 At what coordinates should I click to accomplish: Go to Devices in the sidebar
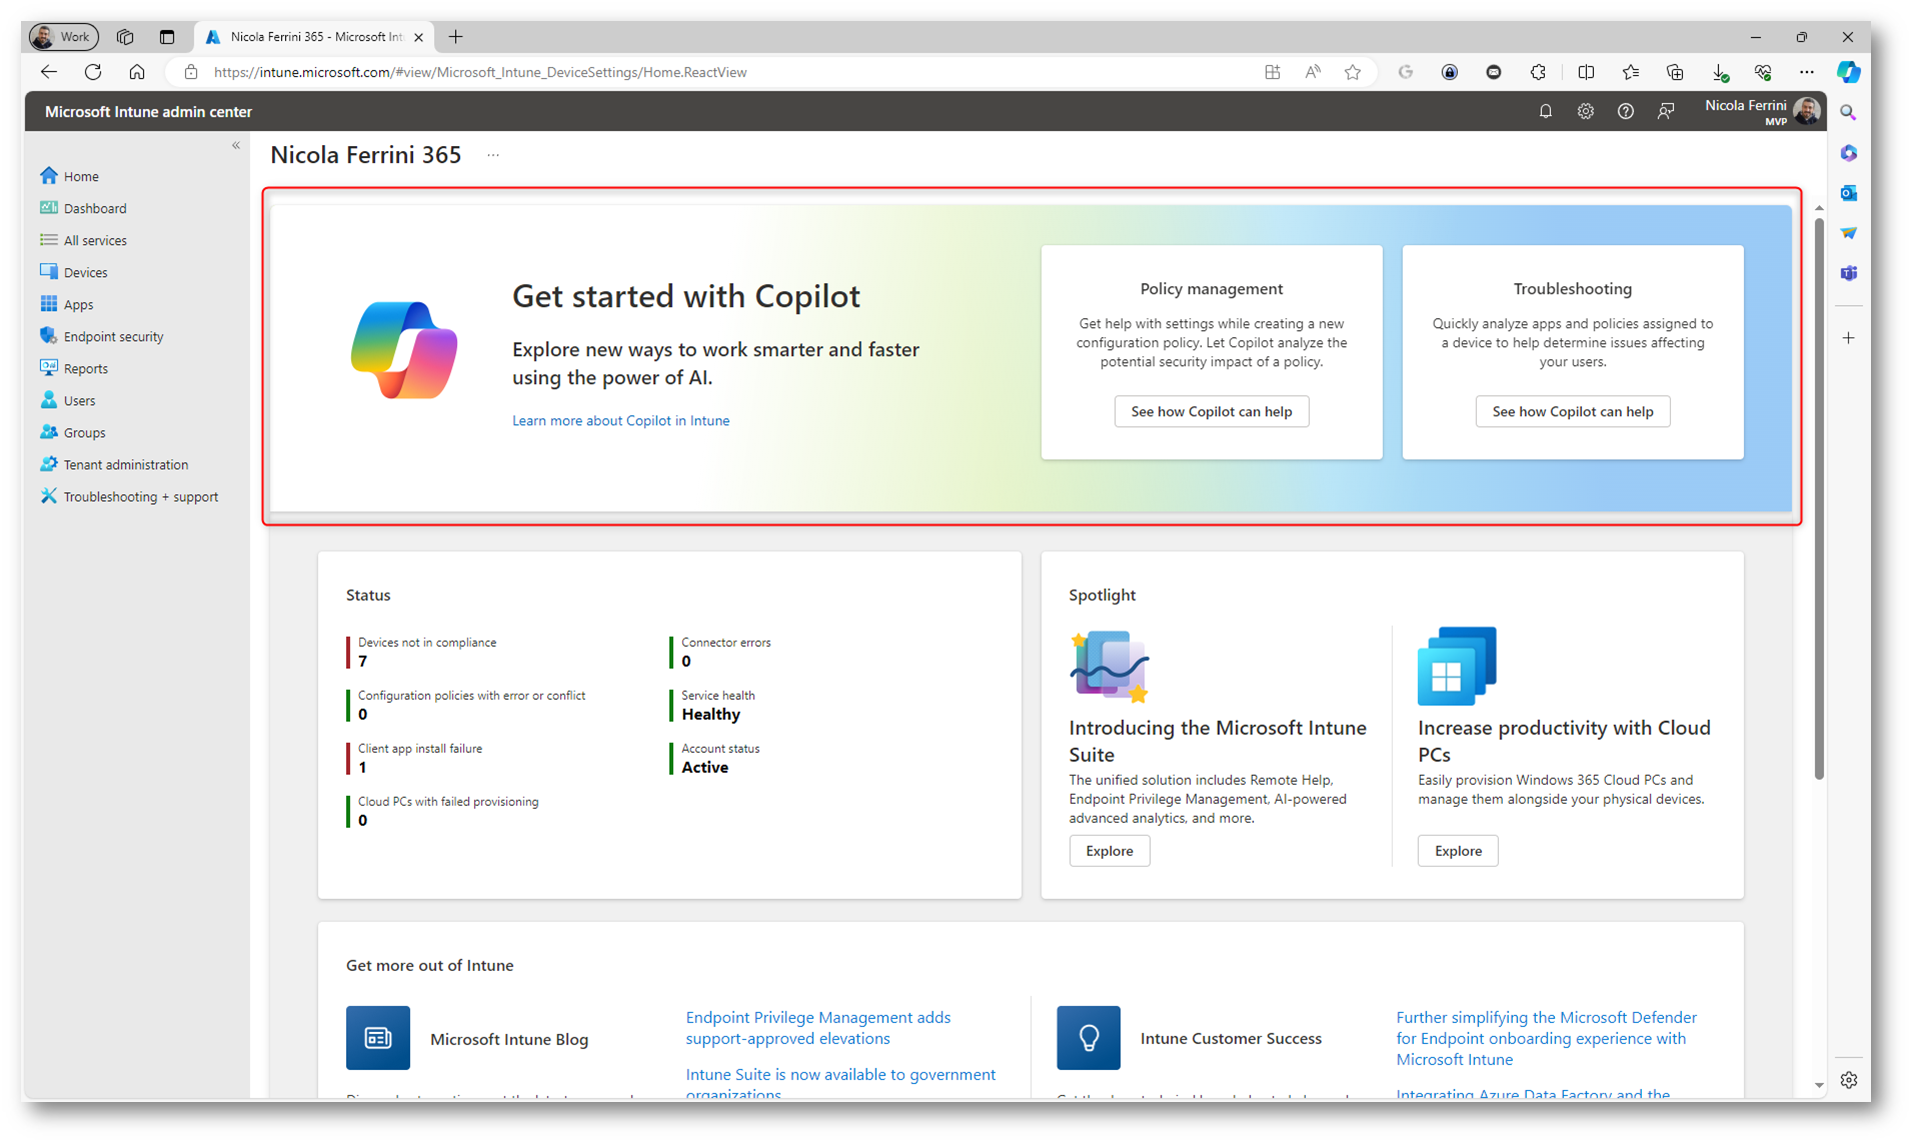point(73,272)
